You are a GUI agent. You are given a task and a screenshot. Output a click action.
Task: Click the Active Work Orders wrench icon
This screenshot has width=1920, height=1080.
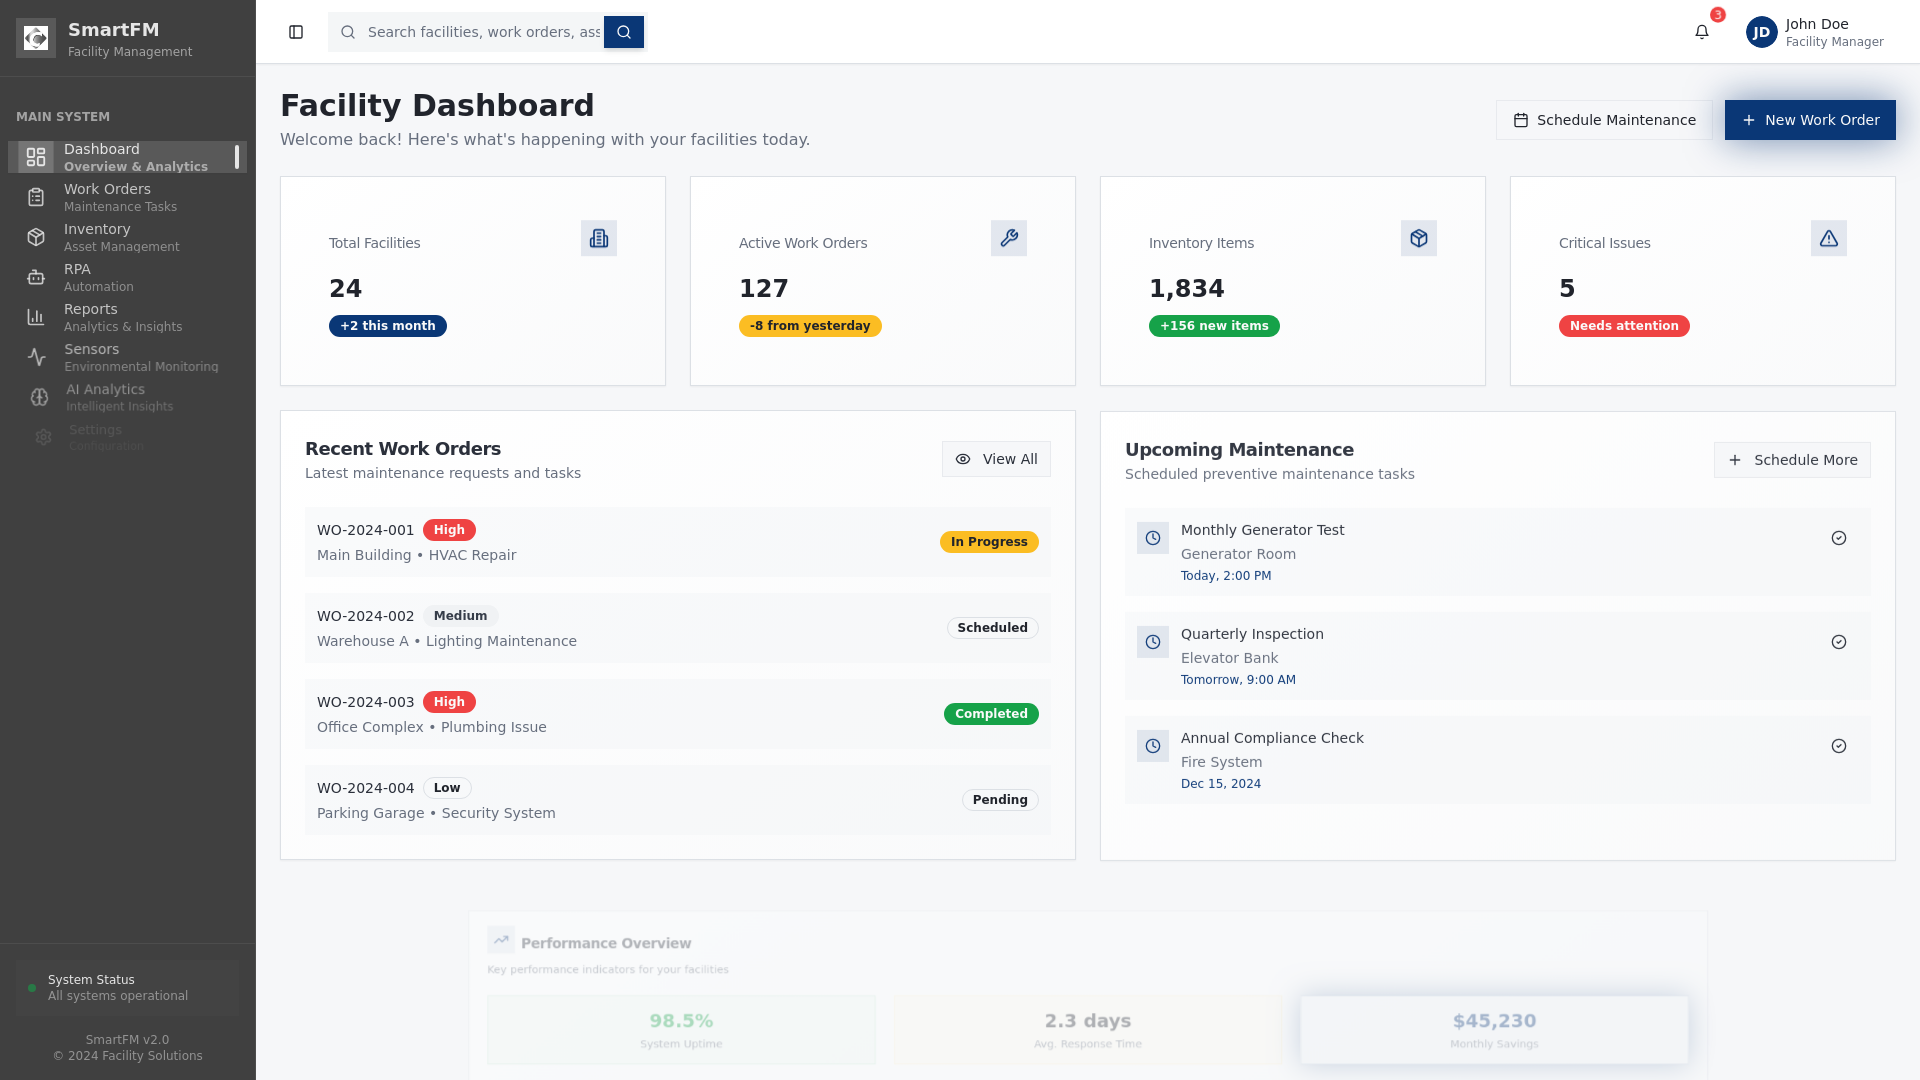coord(1009,238)
